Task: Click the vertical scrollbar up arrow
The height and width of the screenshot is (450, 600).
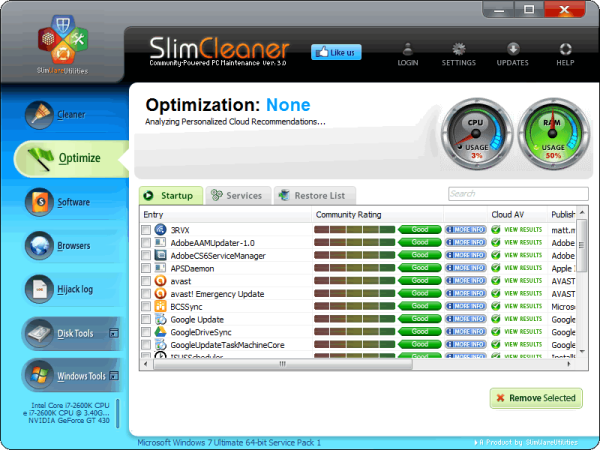Action: tap(582, 212)
